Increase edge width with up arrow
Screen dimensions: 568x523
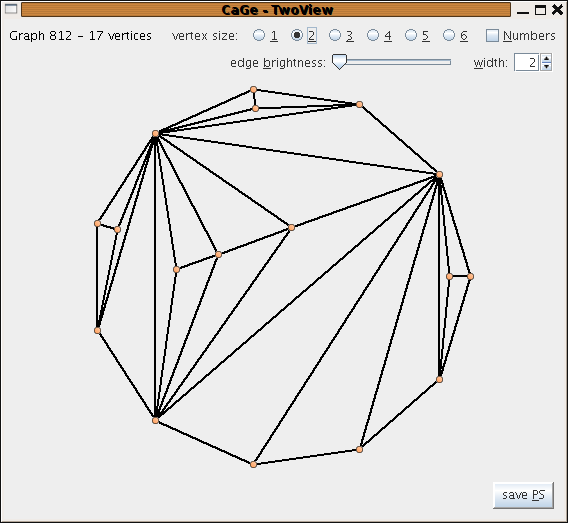(546, 58)
